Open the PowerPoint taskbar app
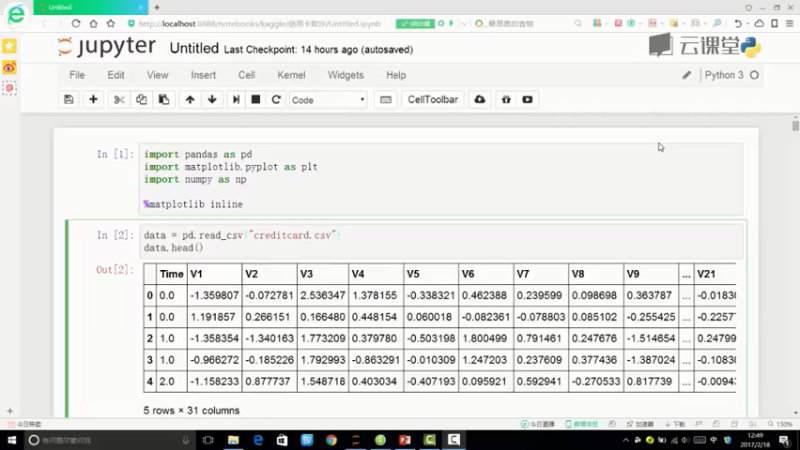Image resolution: width=800 pixels, height=450 pixels. pos(405,440)
